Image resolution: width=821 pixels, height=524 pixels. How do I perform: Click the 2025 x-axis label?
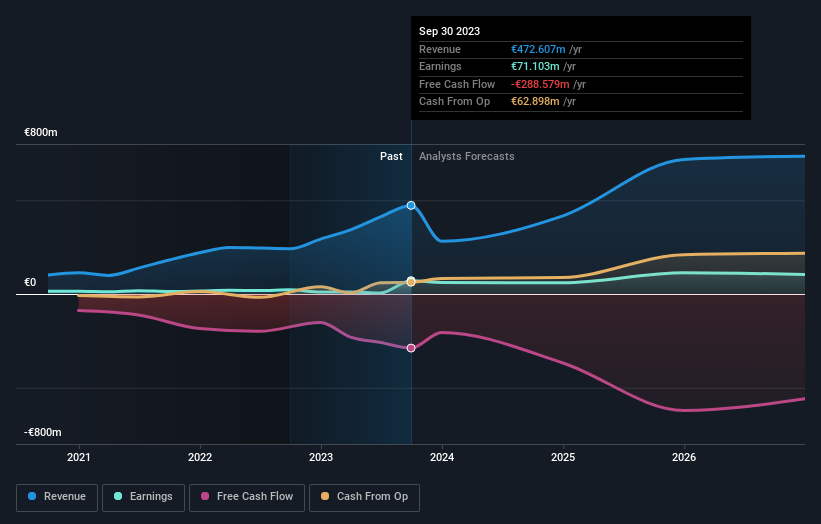tap(563, 458)
